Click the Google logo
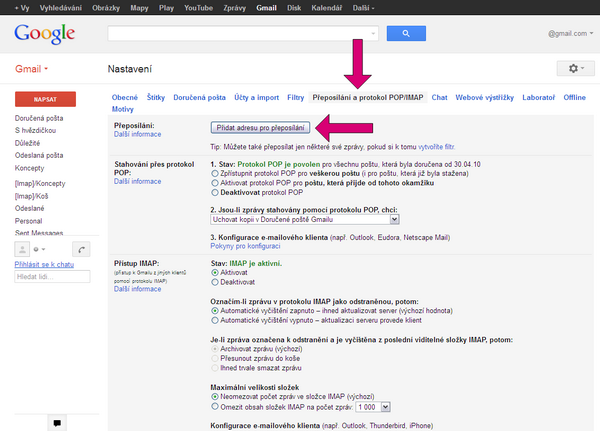Image resolution: width=600 pixels, height=431 pixels. (x=45, y=34)
